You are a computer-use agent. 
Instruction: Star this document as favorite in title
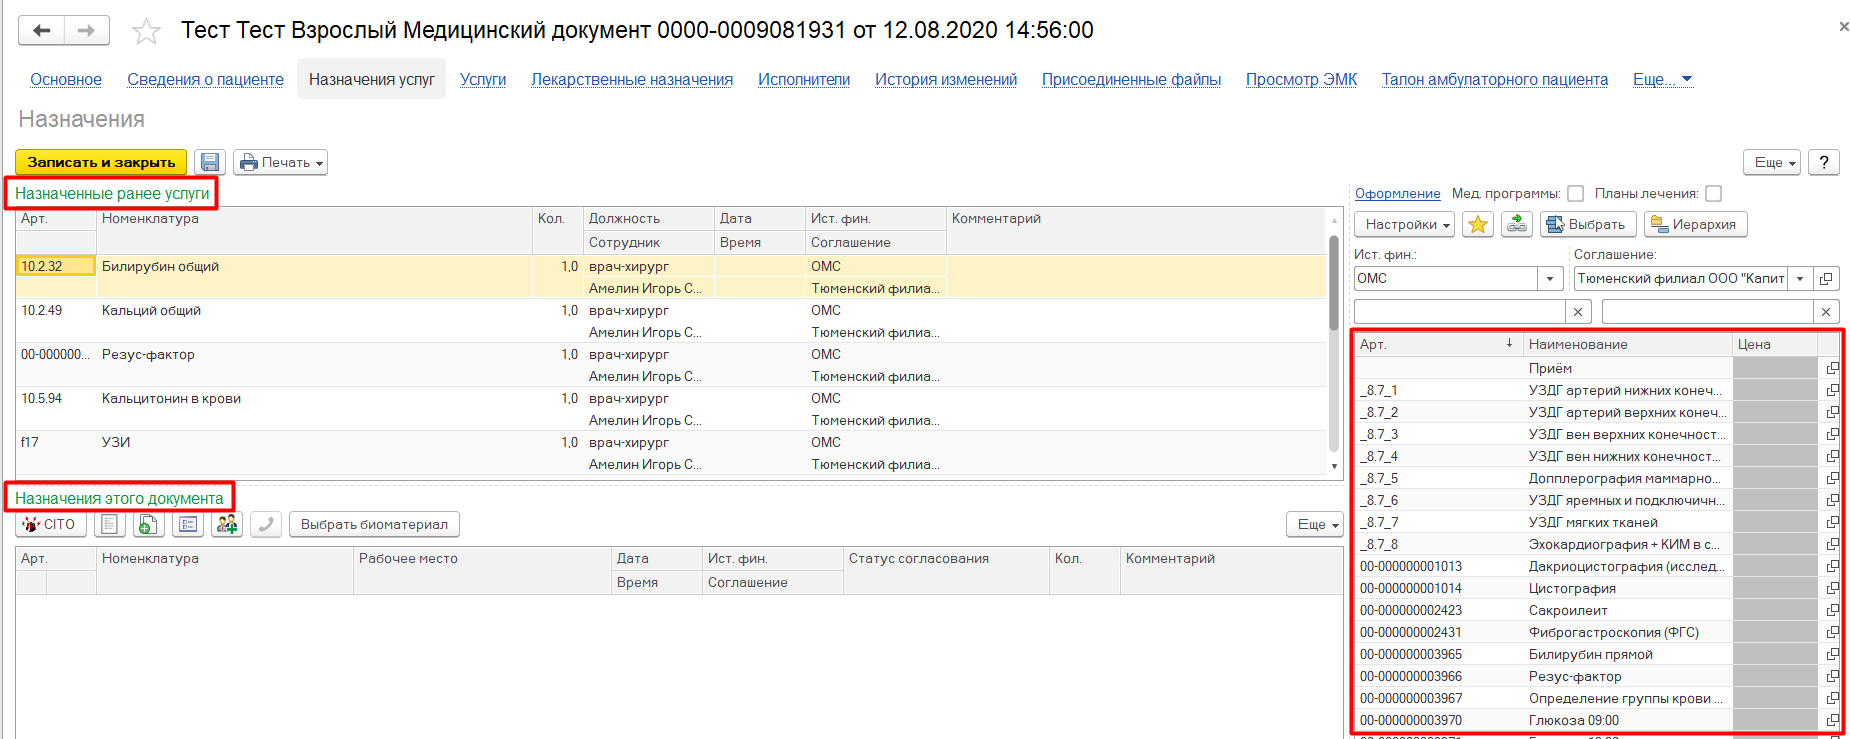tap(146, 31)
